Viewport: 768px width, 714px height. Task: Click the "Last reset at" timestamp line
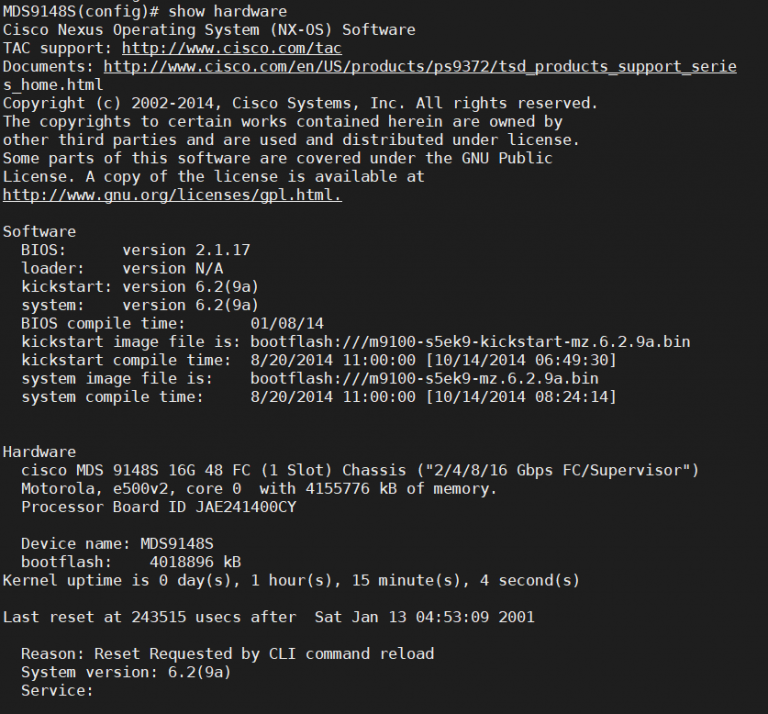coord(268,617)
